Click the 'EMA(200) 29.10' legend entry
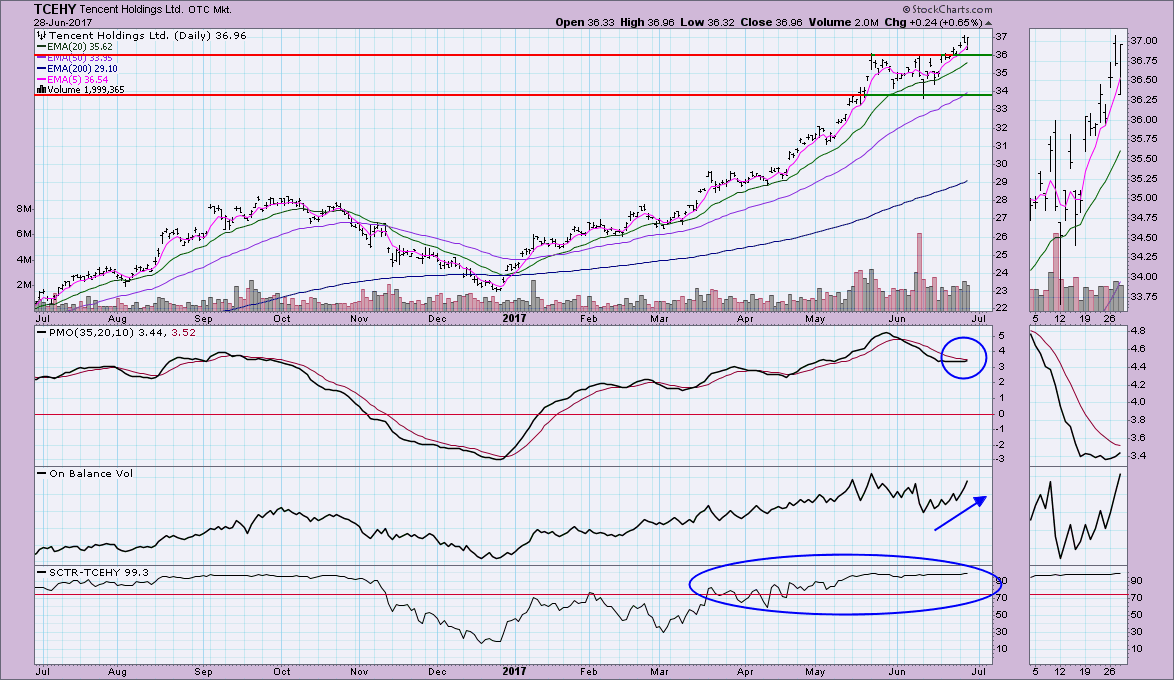This screenshot has height=680, width=1174. click(82, 69)
